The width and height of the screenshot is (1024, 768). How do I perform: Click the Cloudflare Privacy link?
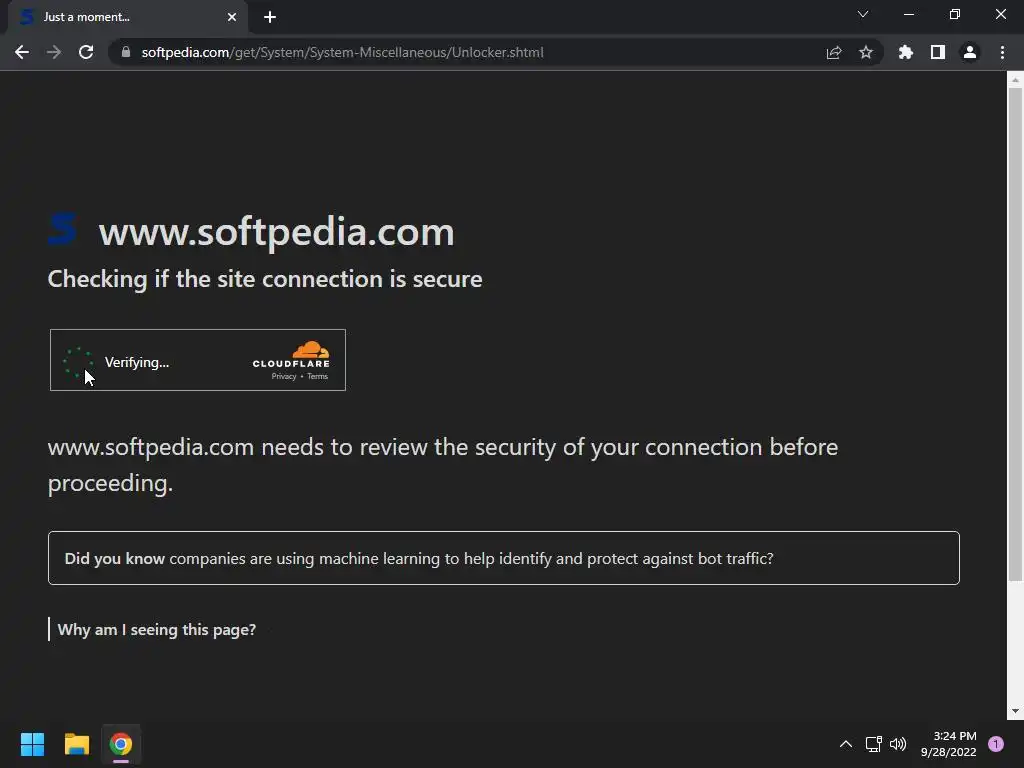(284, 376)
